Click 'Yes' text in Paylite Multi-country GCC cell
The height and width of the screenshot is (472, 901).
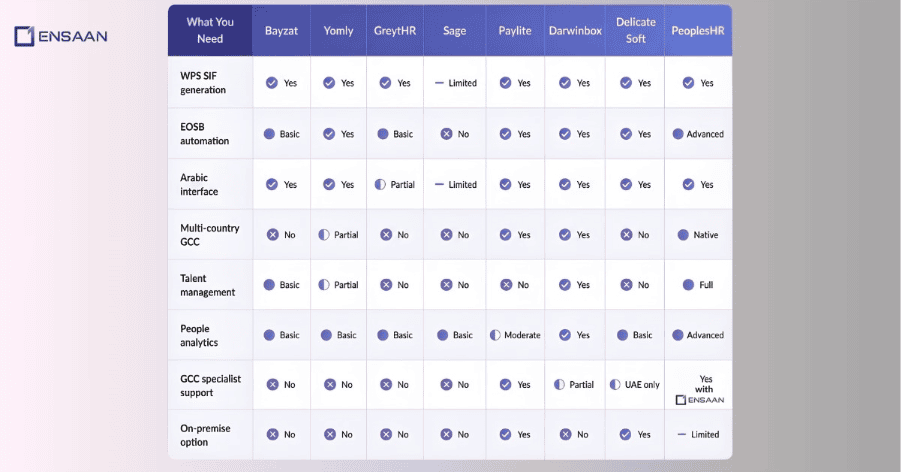coord(524,235)
